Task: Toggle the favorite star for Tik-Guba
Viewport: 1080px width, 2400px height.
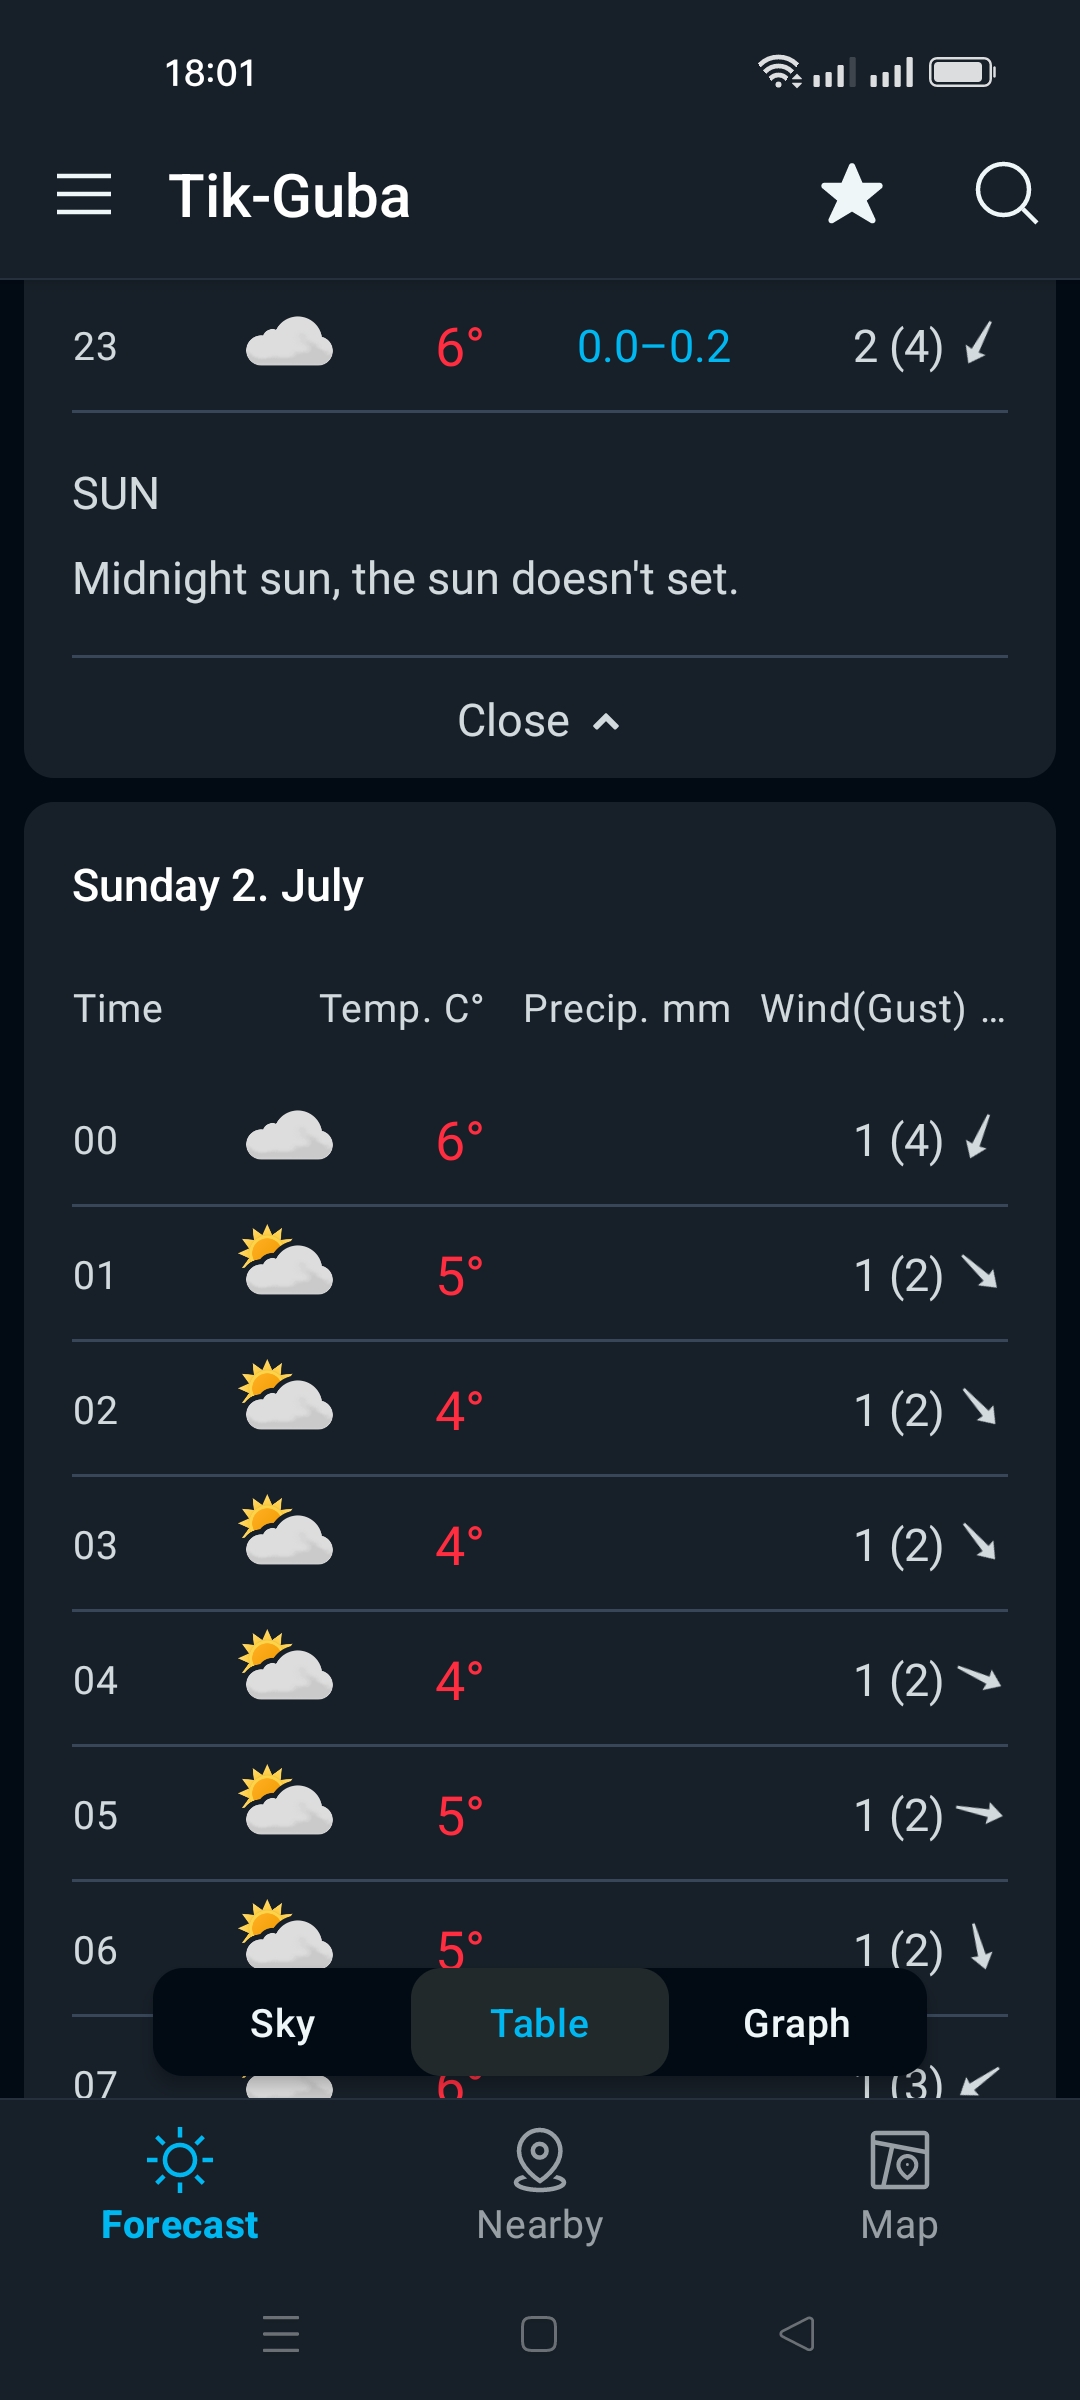Action: pos(851,194)
